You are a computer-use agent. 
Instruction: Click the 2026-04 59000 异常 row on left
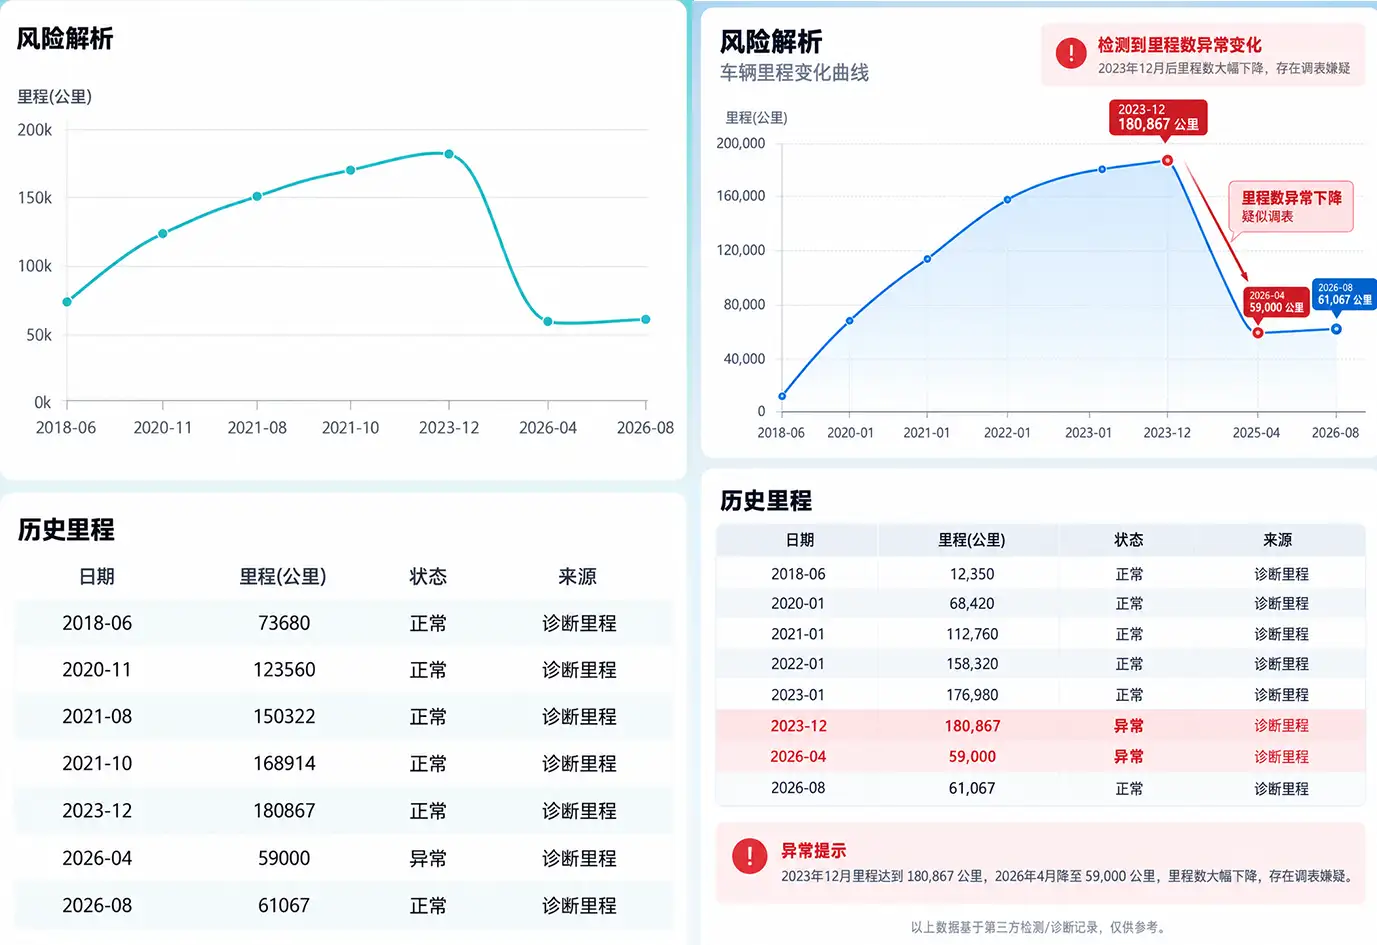click(x=343, y=858)
